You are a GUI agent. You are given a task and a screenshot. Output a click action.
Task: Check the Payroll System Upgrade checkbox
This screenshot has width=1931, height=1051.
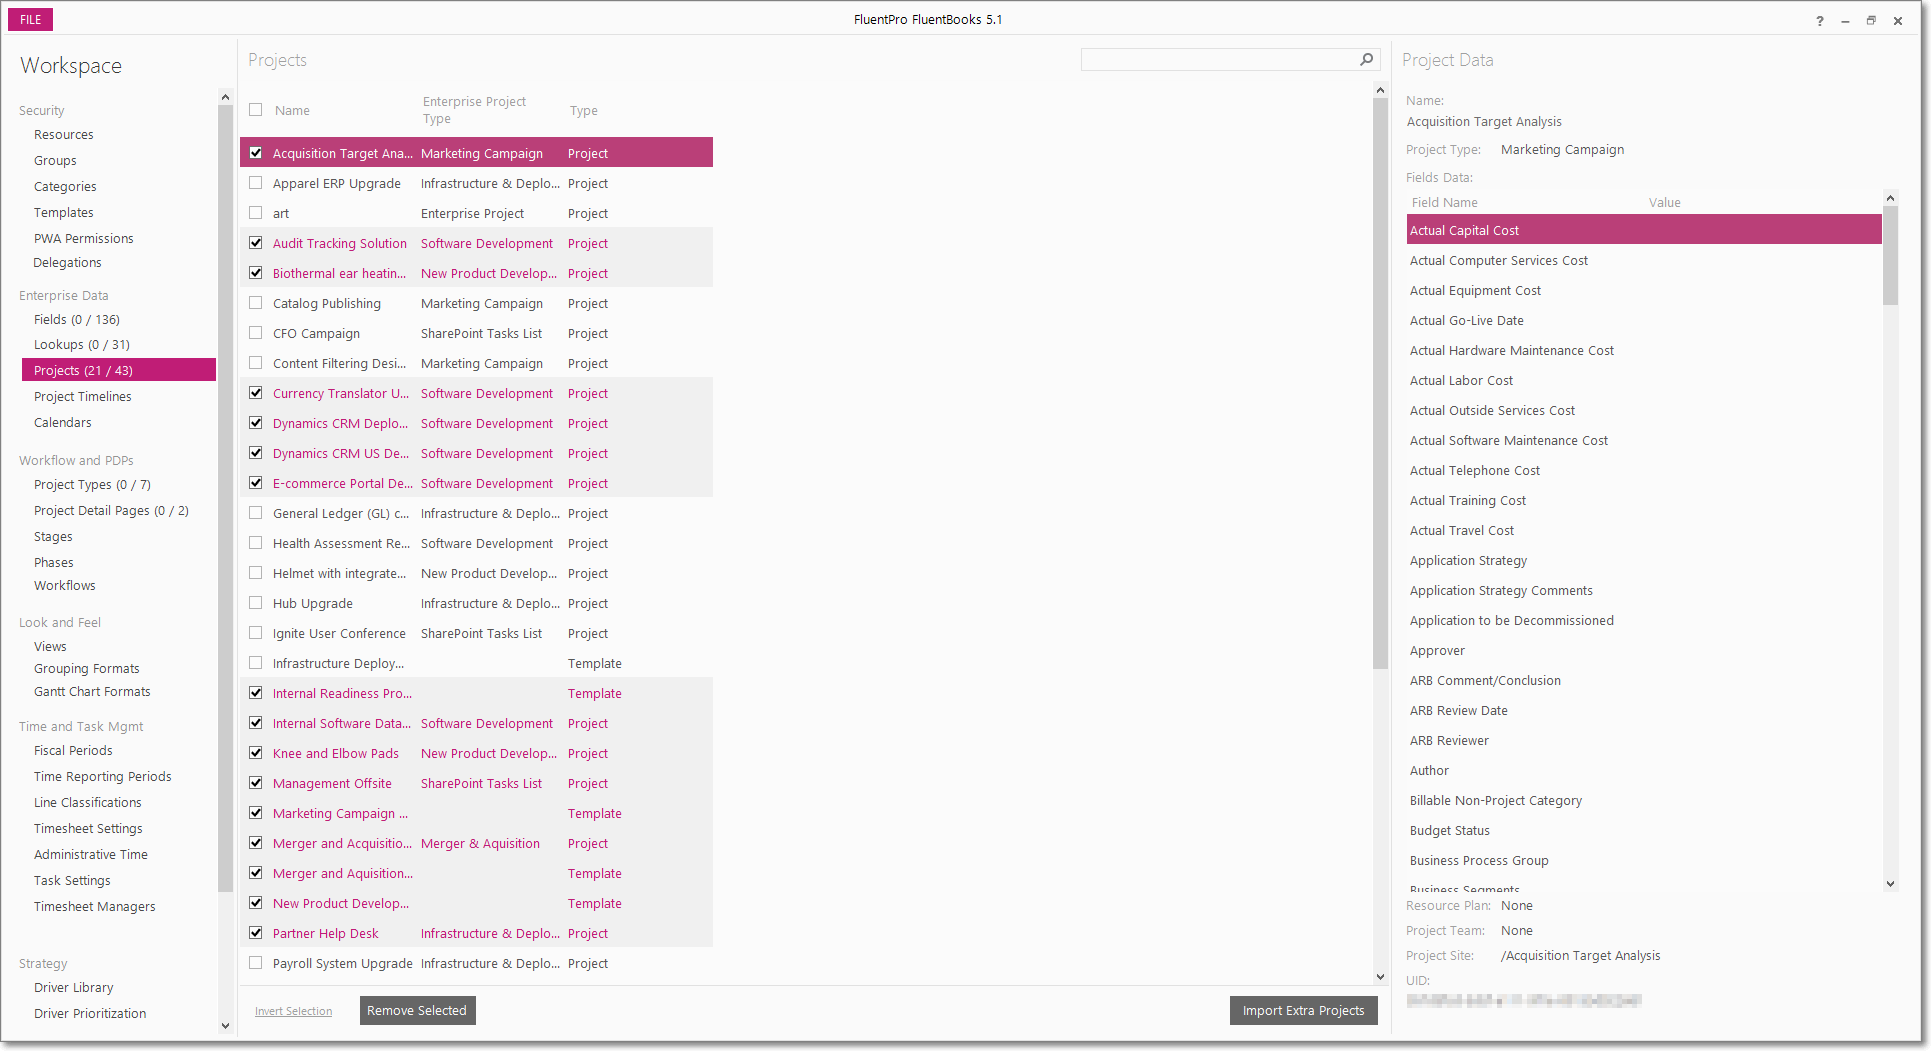coord(256,963)
